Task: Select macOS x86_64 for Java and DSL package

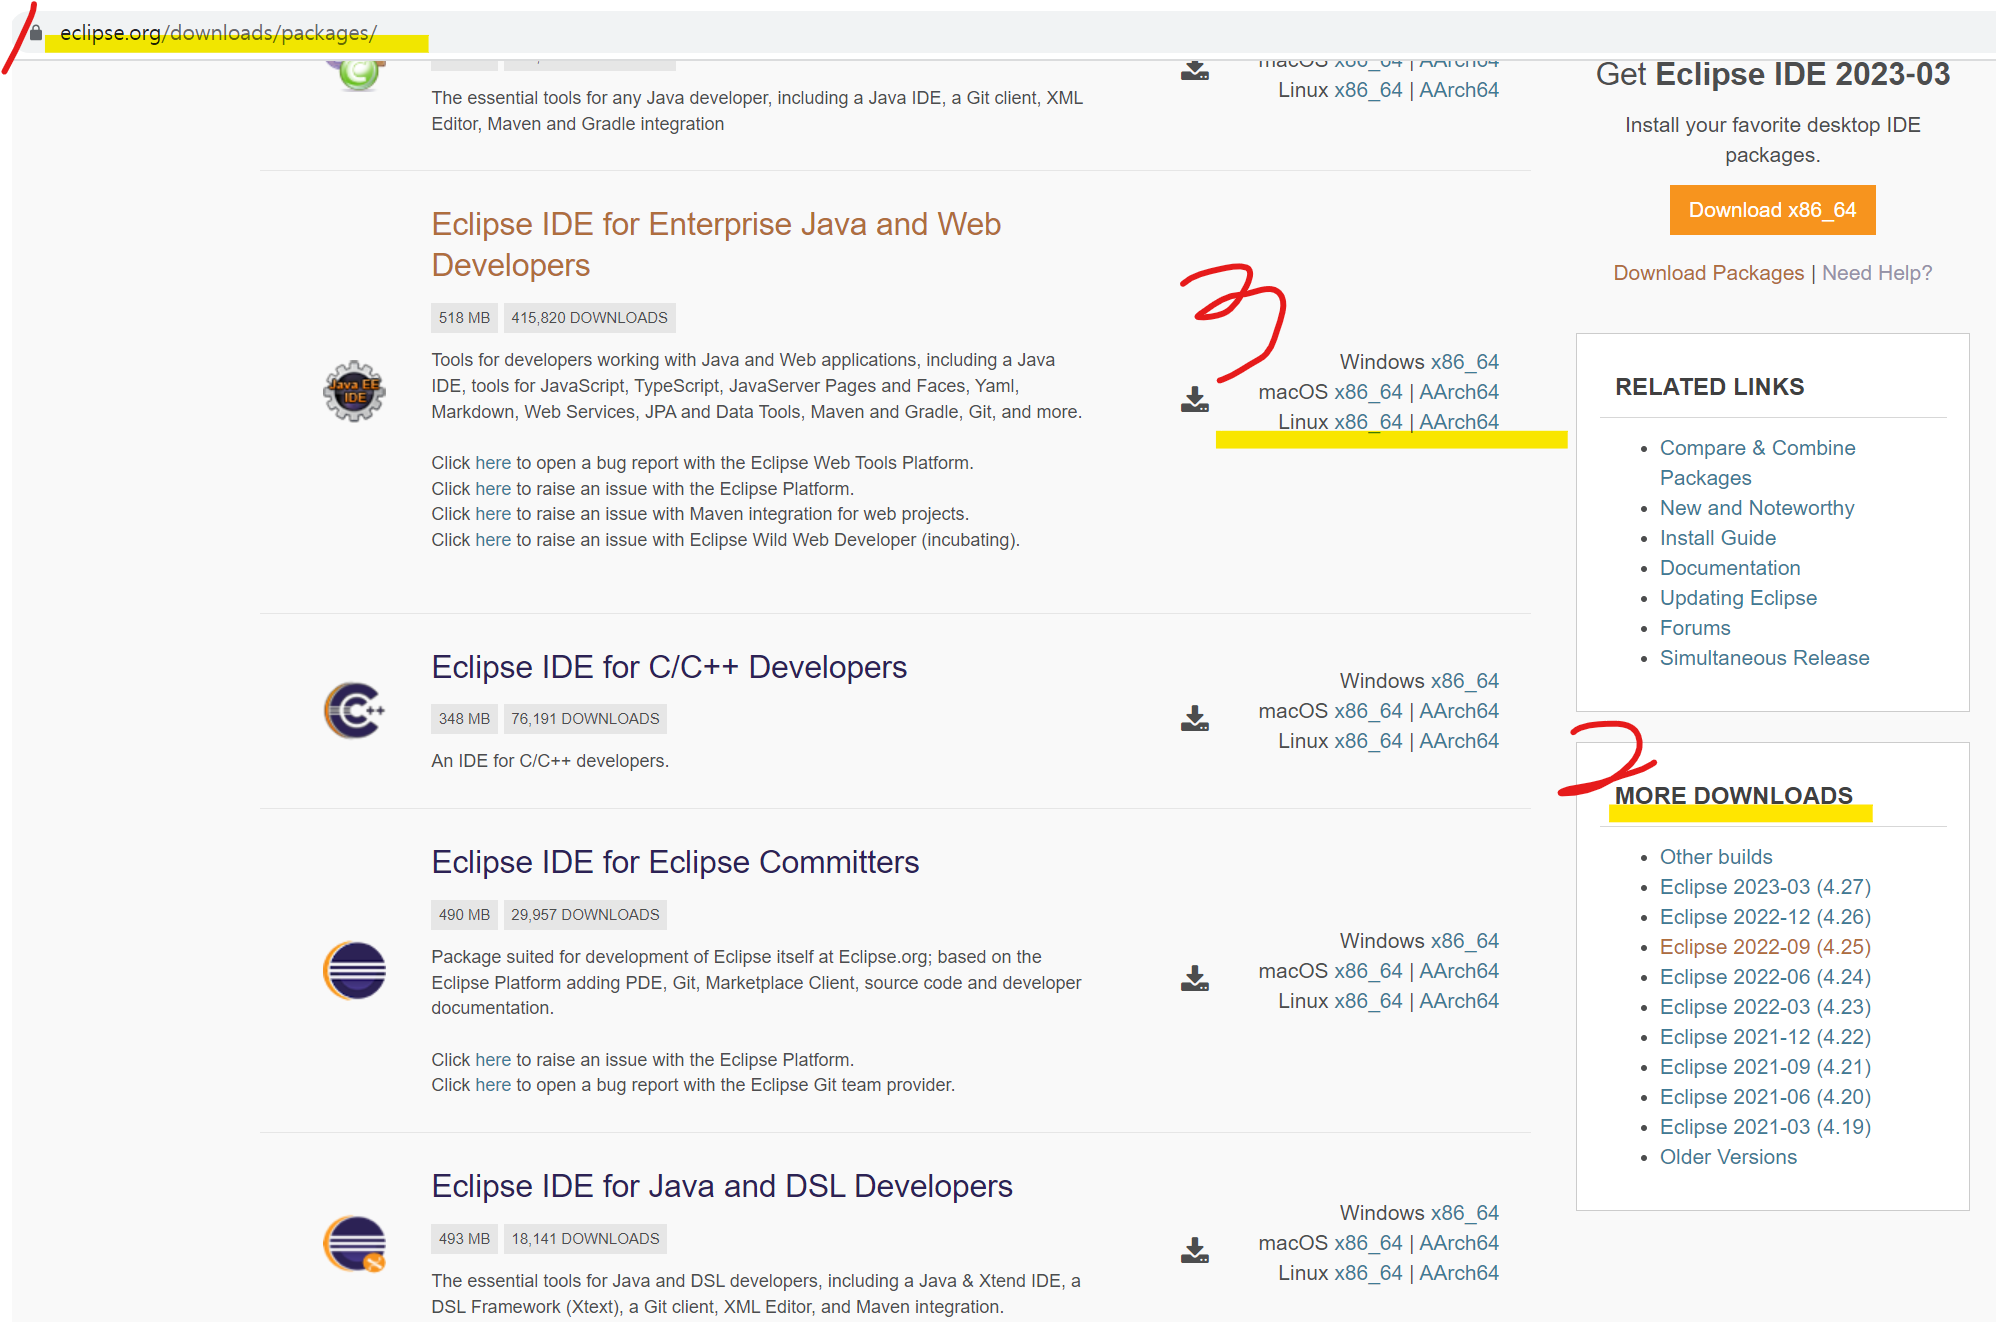Action: pyautogui.click(x=1368, y=1243)
